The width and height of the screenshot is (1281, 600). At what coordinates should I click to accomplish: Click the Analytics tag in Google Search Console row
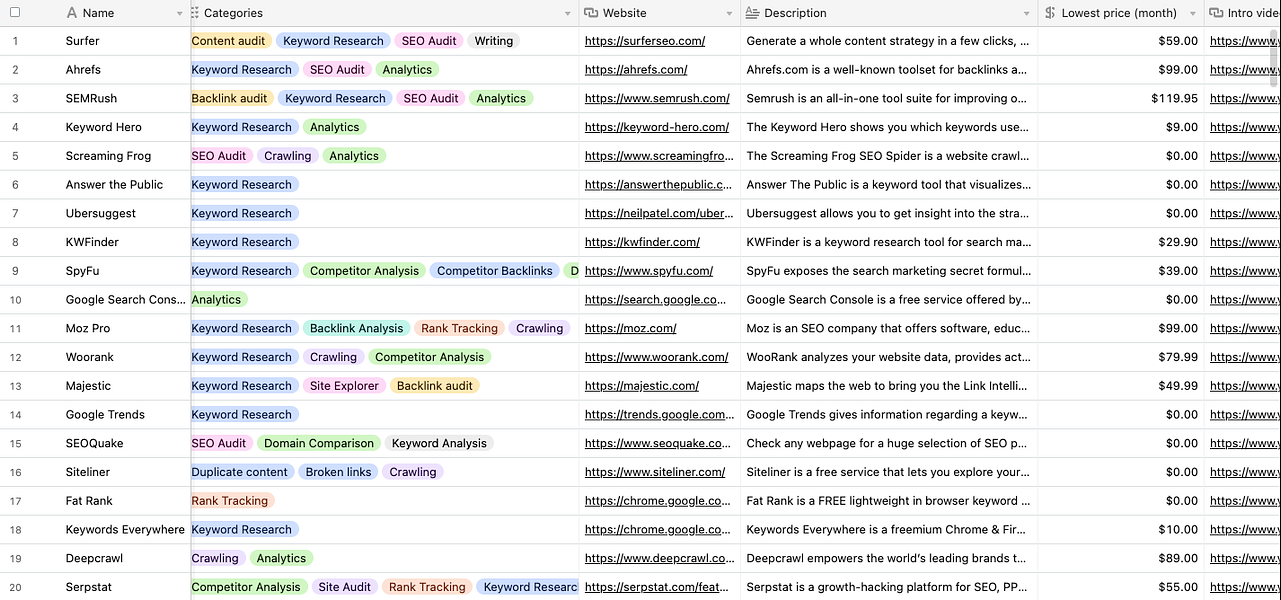tap(217, 300)
